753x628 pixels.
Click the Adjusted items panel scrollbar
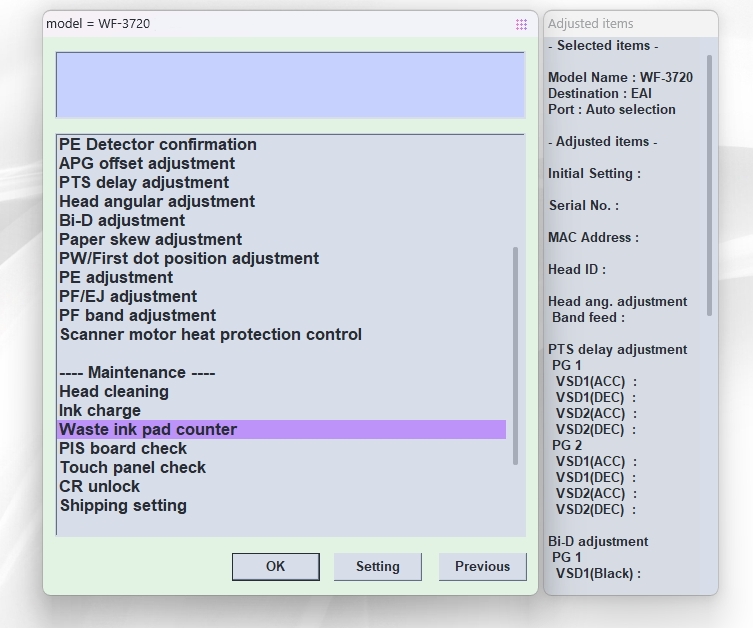(709, 185)
